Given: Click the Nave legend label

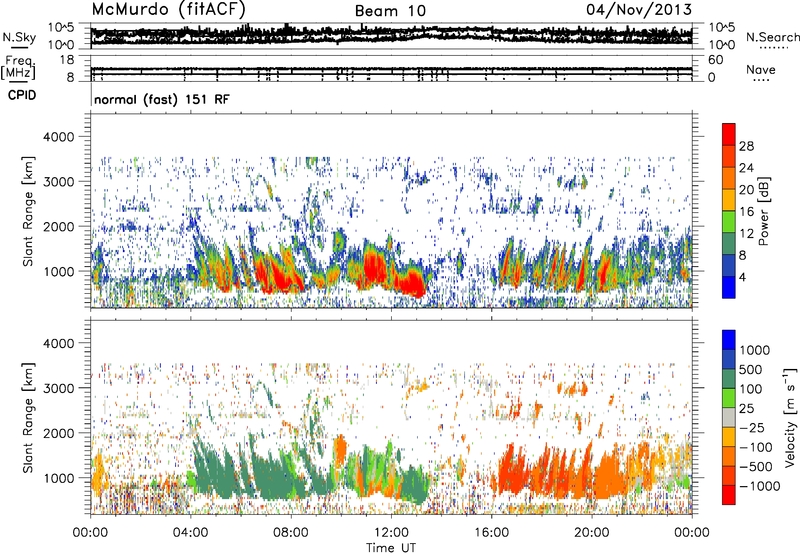Looking at the screenshot, I should 761,69.
